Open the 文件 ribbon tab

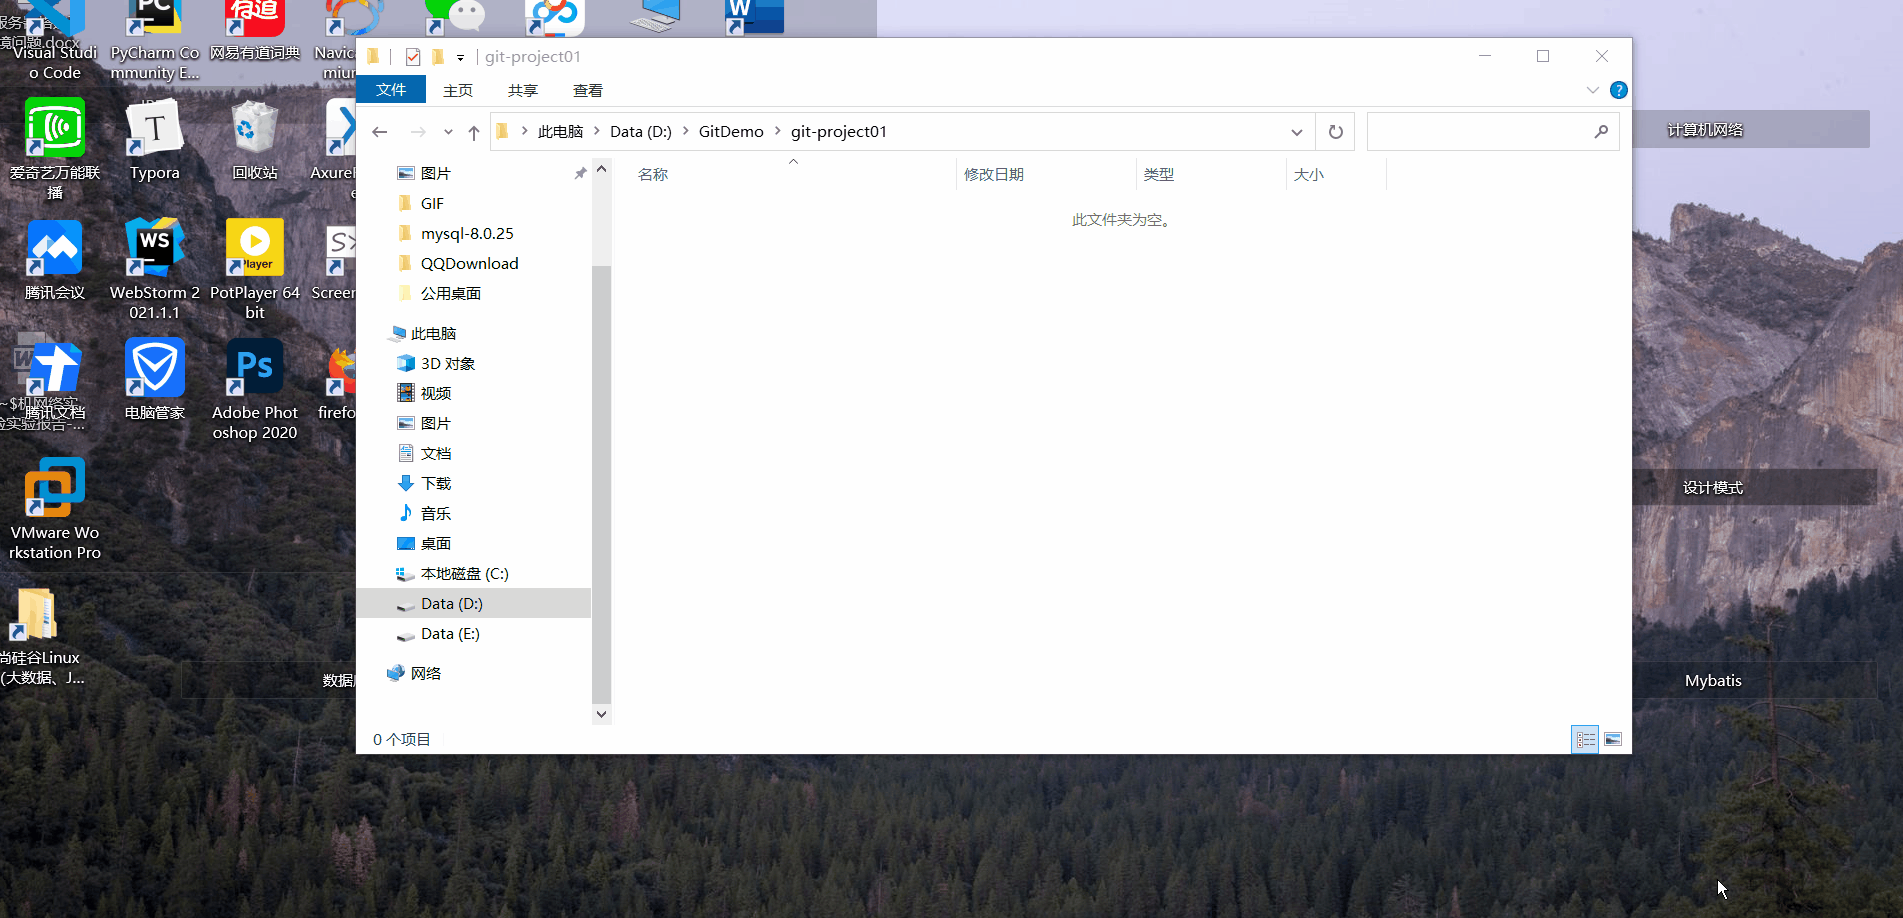391,90
